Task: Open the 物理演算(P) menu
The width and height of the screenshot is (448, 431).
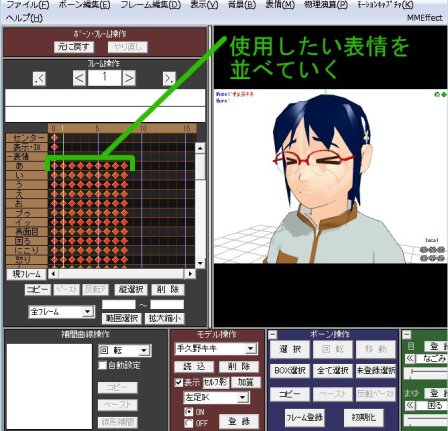Action: click(x=326, y=5)
